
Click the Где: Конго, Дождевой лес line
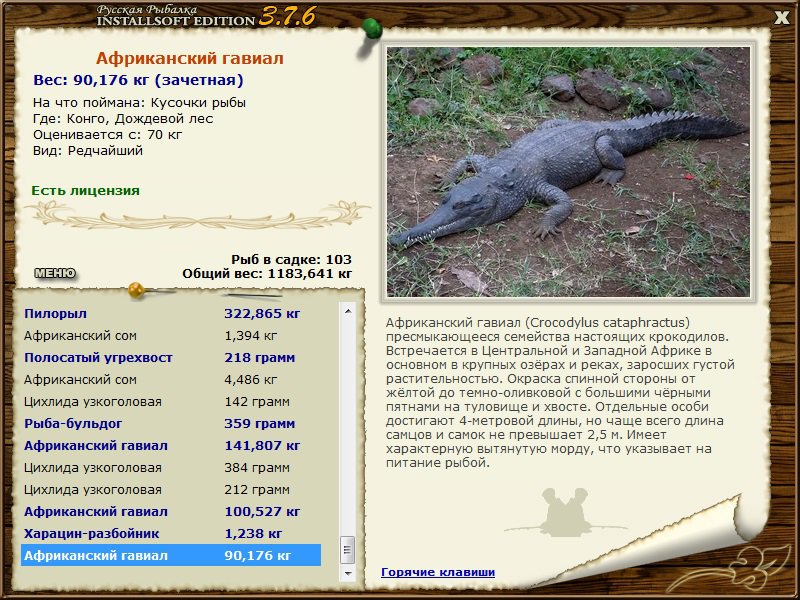point(123,119)
